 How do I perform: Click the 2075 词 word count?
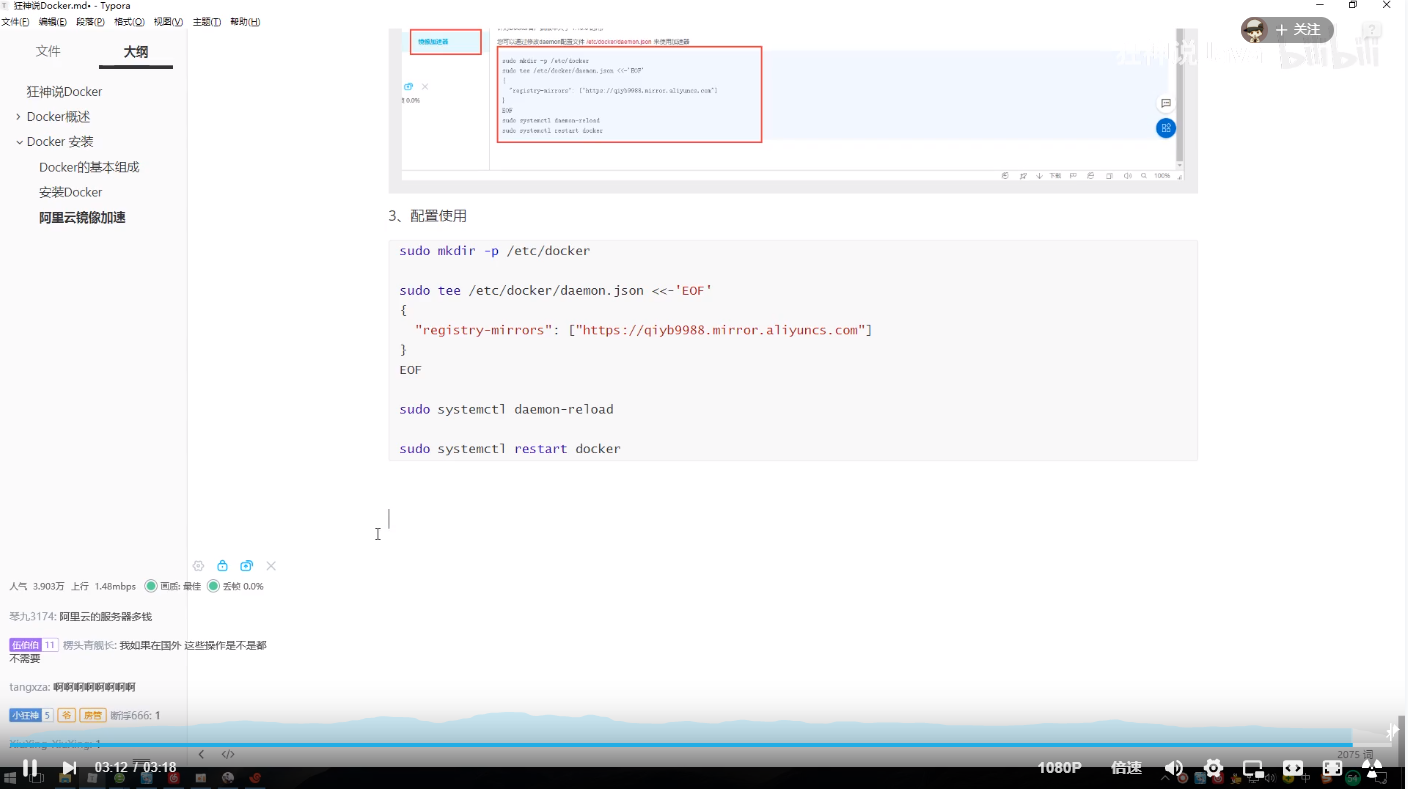point(1355,754)
